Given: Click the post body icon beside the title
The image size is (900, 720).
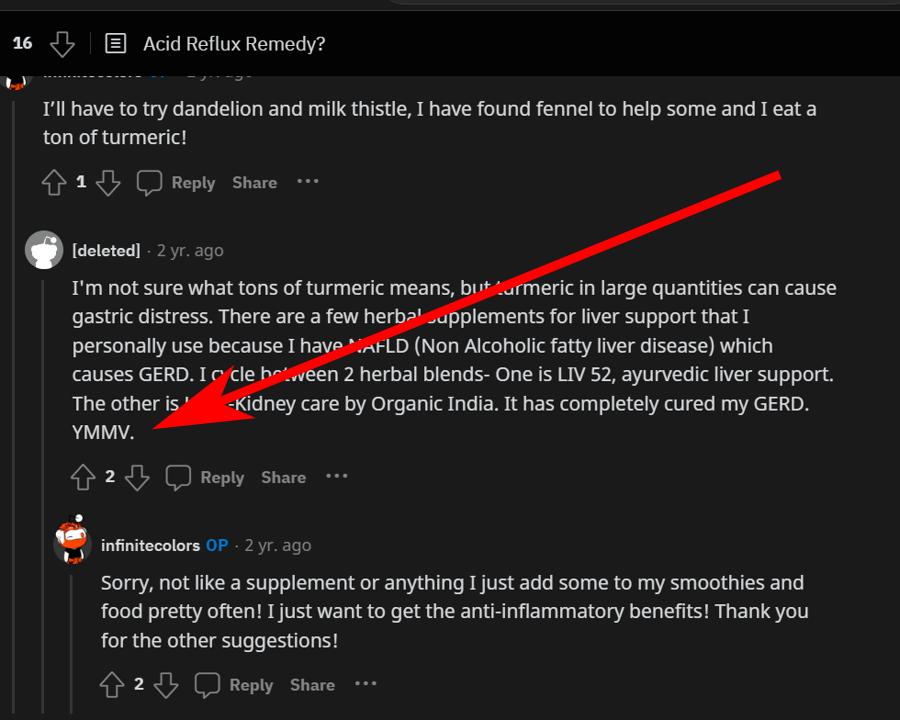Looking at the screenshot, I should click(115, 44).
